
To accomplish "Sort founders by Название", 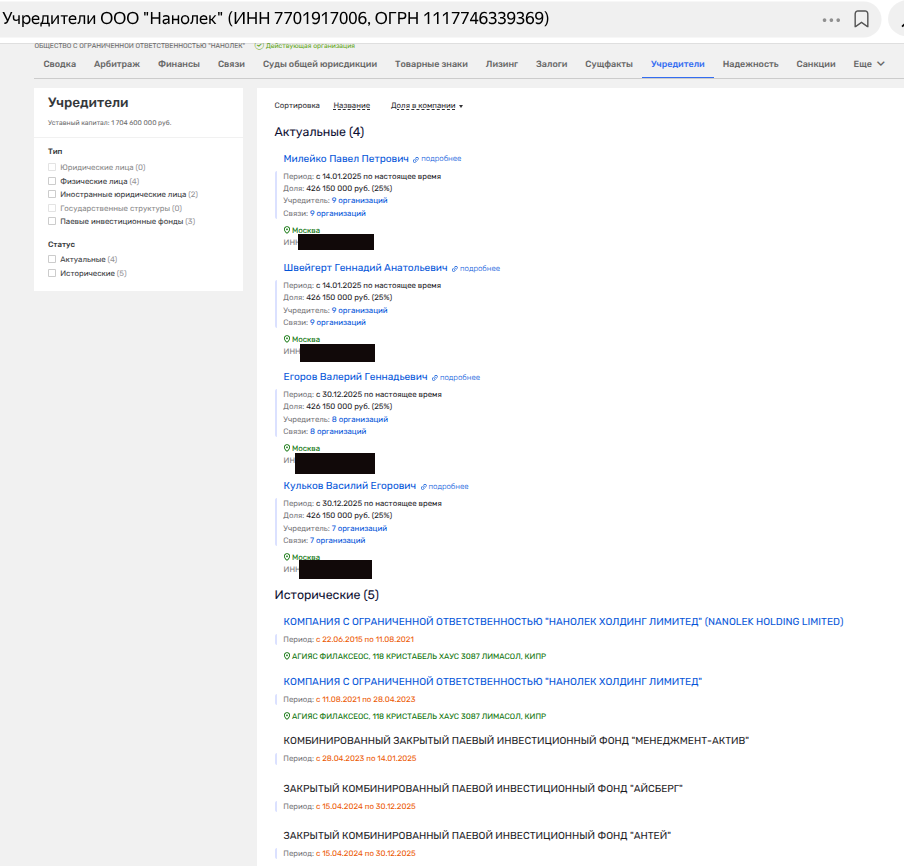I will 351,106.
